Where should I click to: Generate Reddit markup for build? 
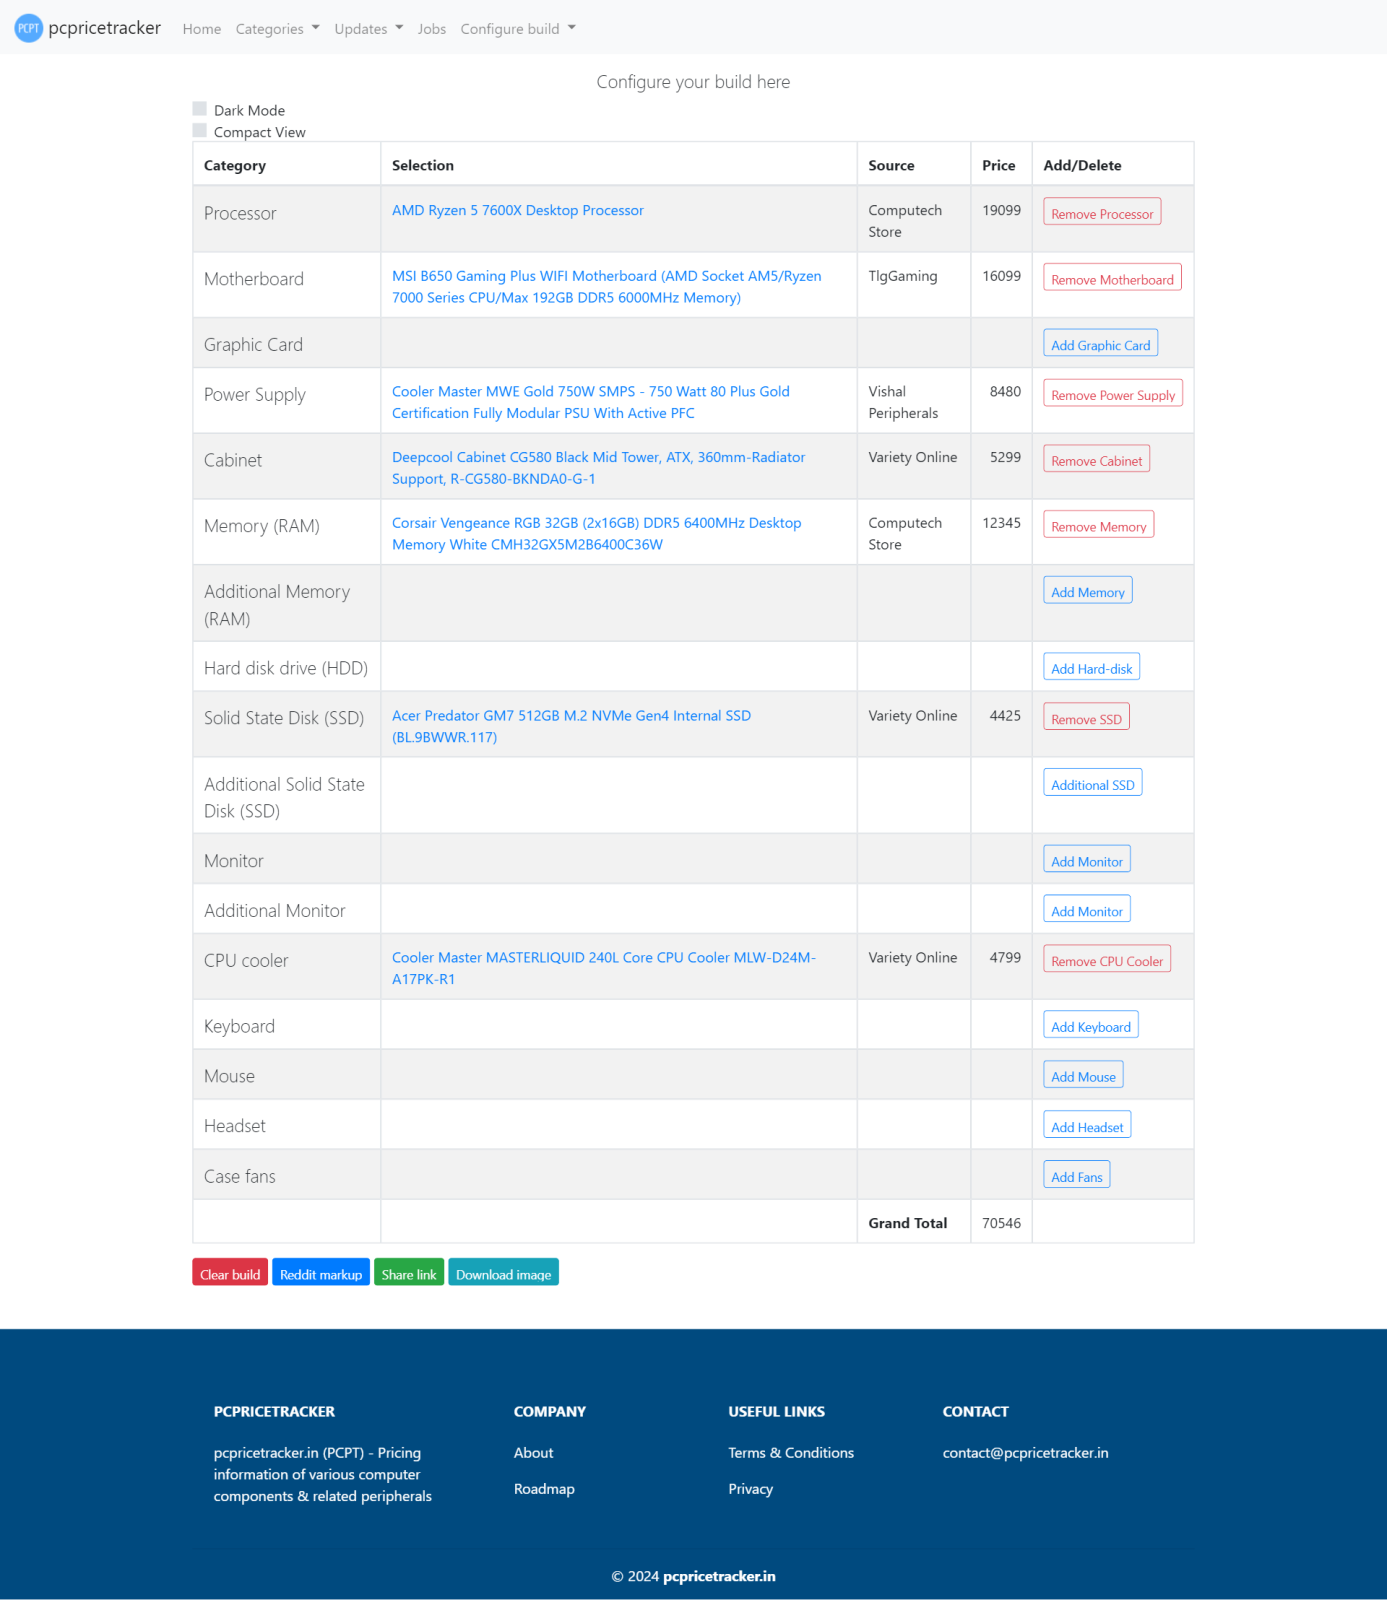(x=321, y=1273)
